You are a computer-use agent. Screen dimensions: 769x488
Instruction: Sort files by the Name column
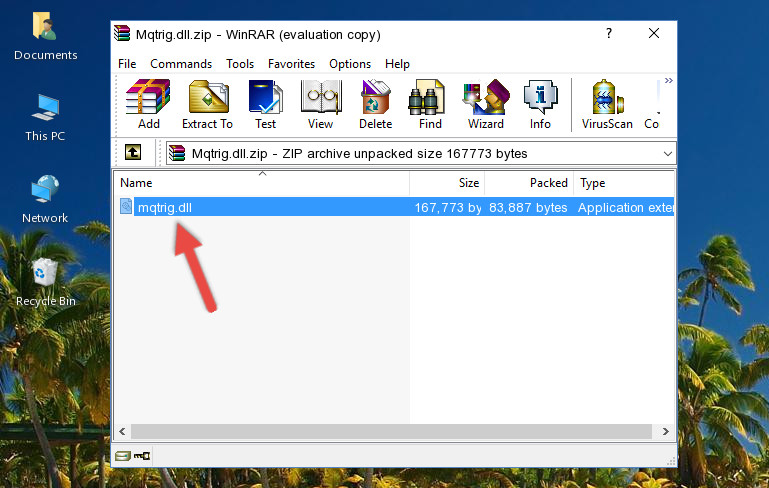click(262, 183)
